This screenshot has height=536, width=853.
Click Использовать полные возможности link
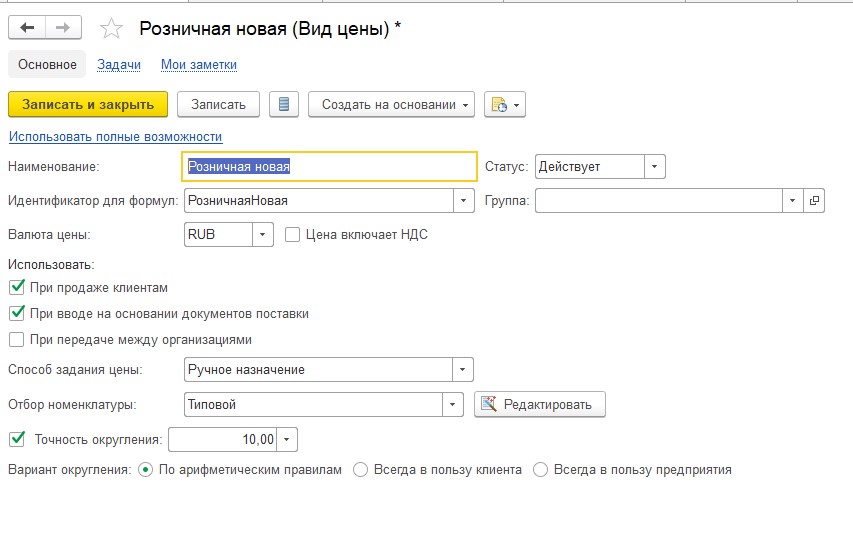(115, 137)
